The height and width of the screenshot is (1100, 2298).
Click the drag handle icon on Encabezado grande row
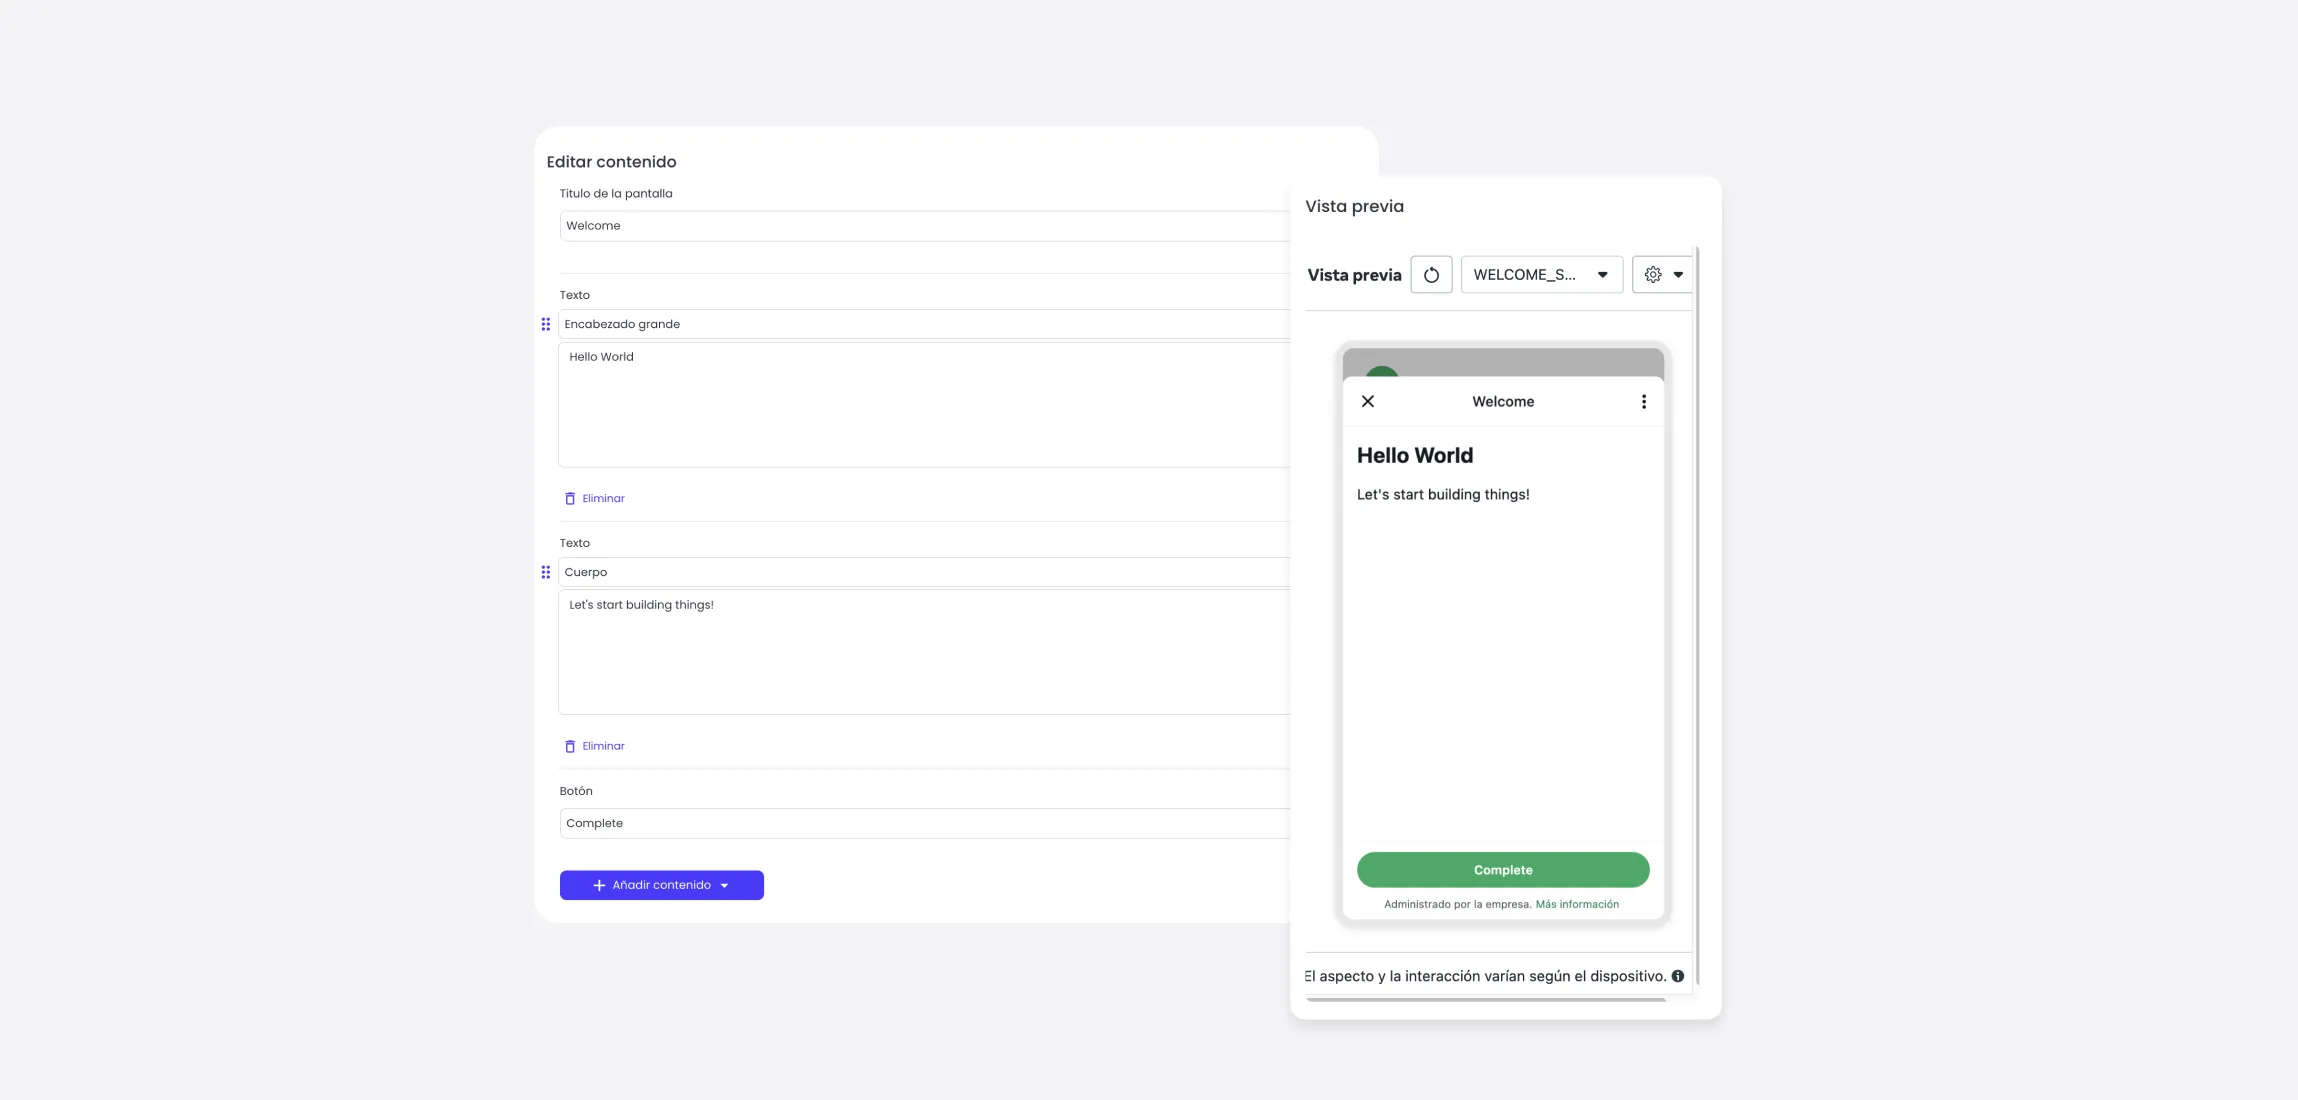point(545,324)
